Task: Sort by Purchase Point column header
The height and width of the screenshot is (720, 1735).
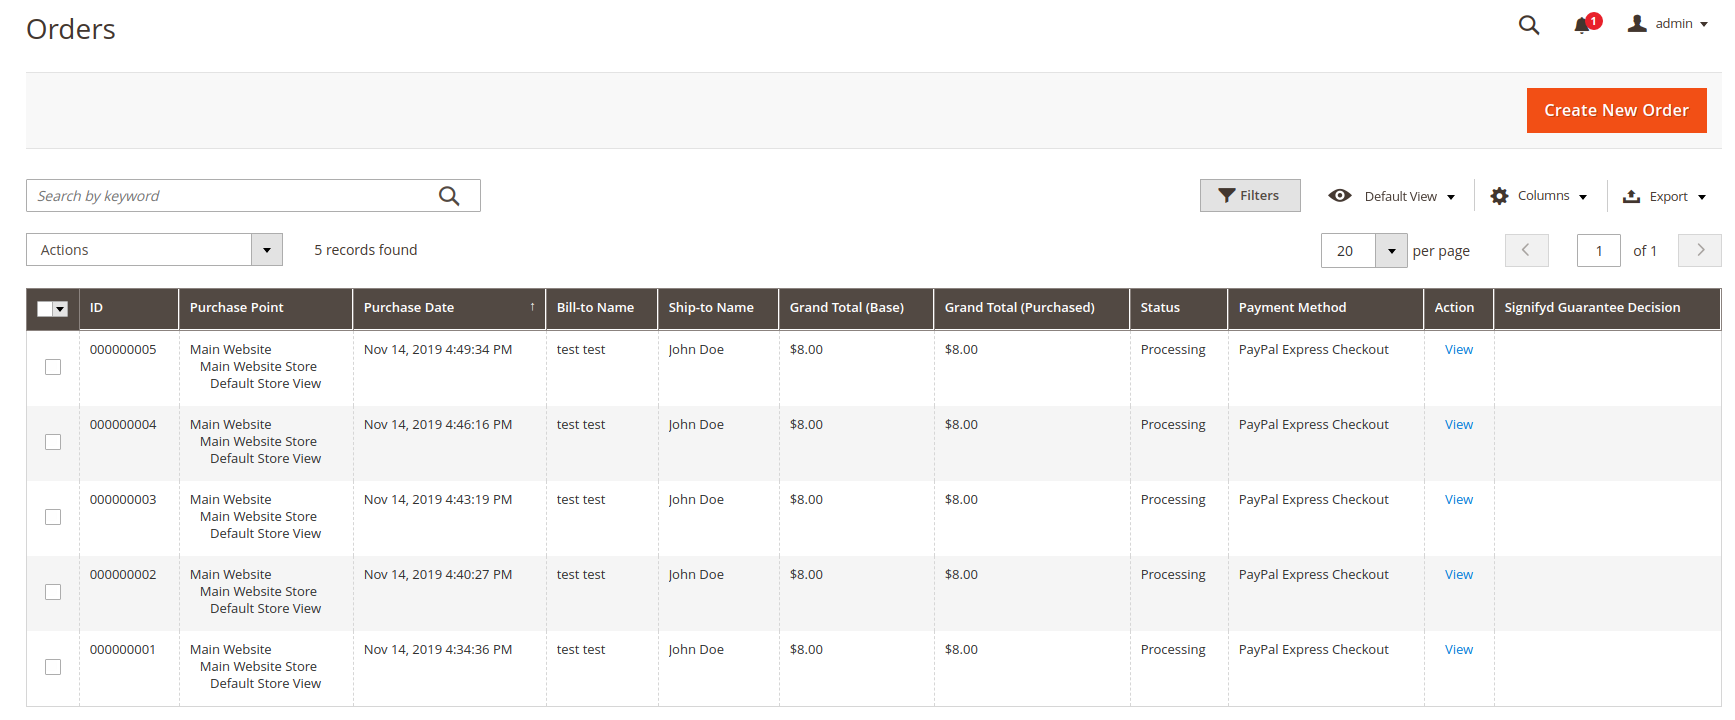Action: tap(265, 308)
